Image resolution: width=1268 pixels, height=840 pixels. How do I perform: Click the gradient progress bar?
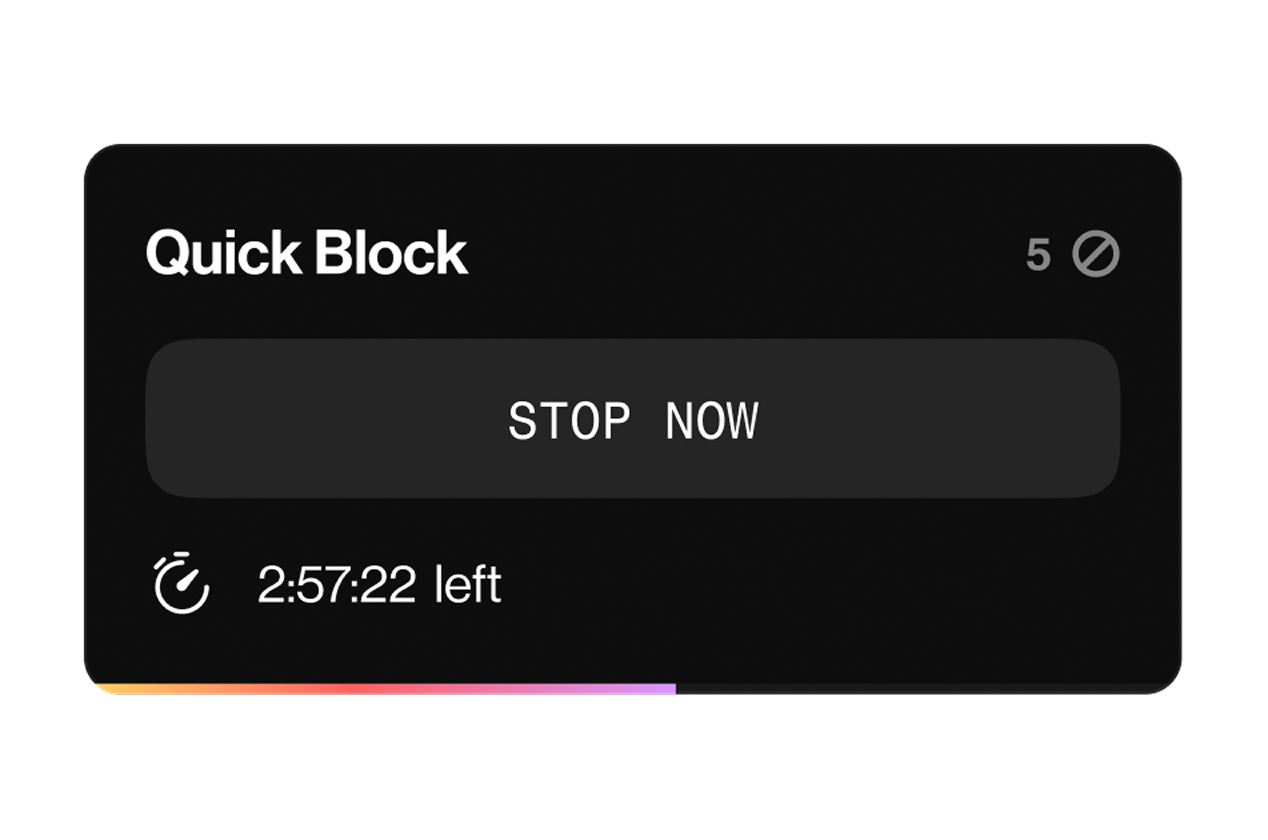390,688
